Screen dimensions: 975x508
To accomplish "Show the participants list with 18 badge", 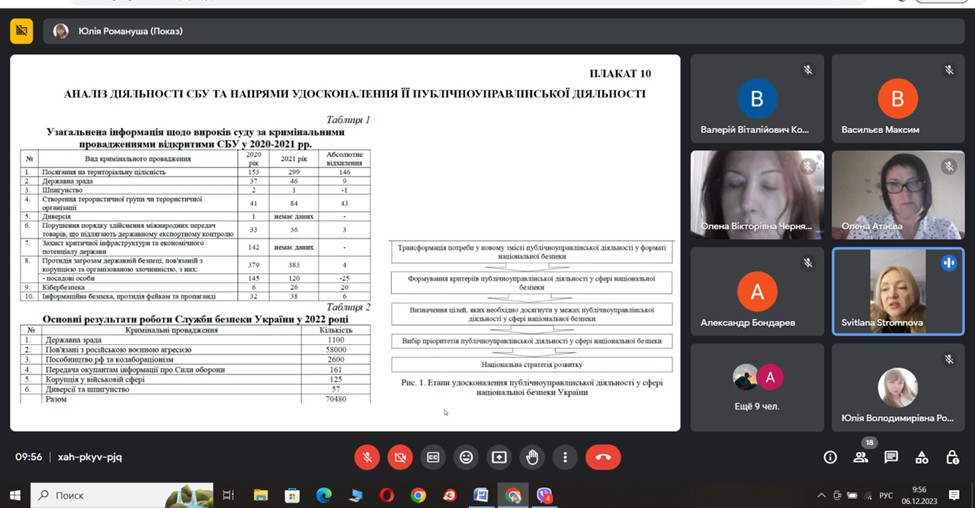I will pyautogui.click(x=861, y=456).
